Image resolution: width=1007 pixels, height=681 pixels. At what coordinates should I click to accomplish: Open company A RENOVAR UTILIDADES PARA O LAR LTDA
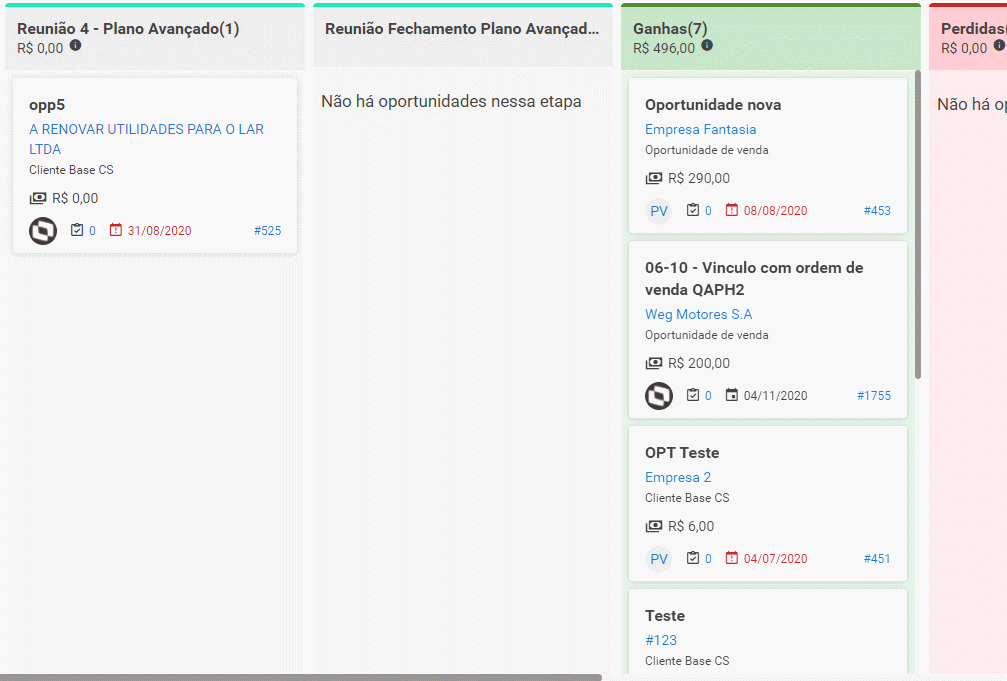click(146, 139)
